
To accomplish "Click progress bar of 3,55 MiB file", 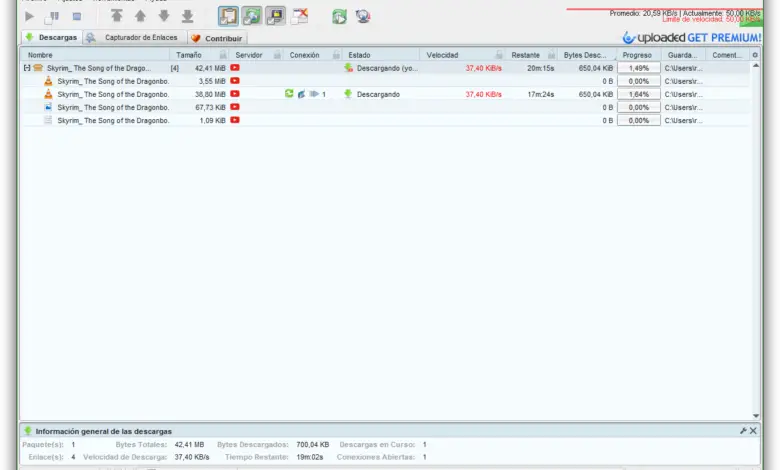I will pyautogui.click(x=639, y=81).
